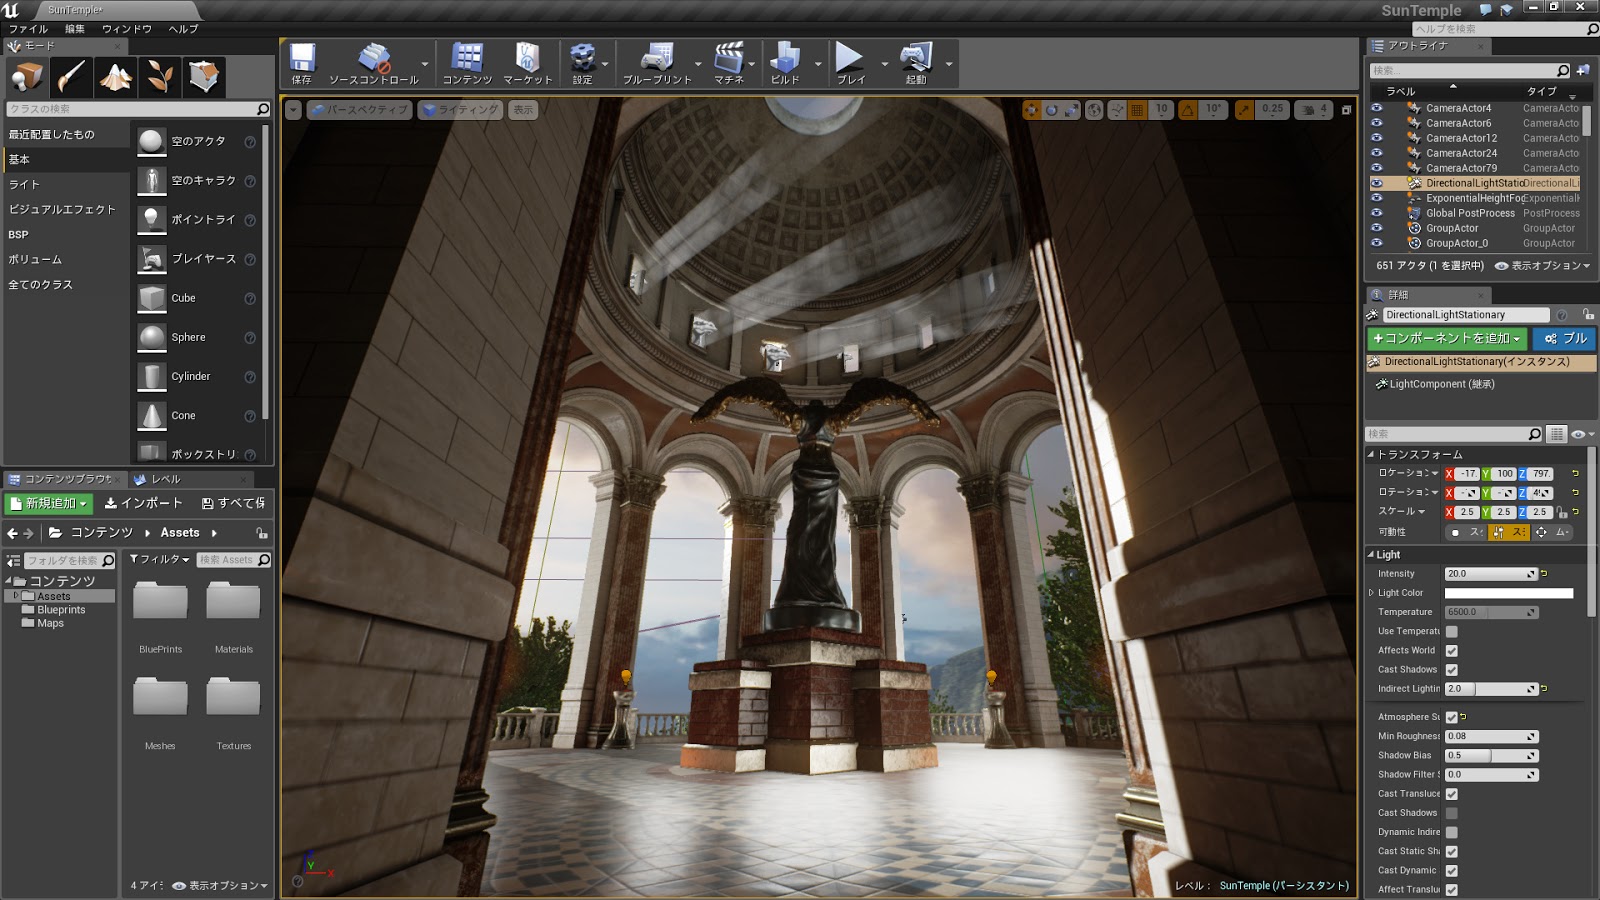Image resolution: width=1600 pixels, height=900 pixels.
Task: Select the Landscape mode icon
Action: (115, 77)
